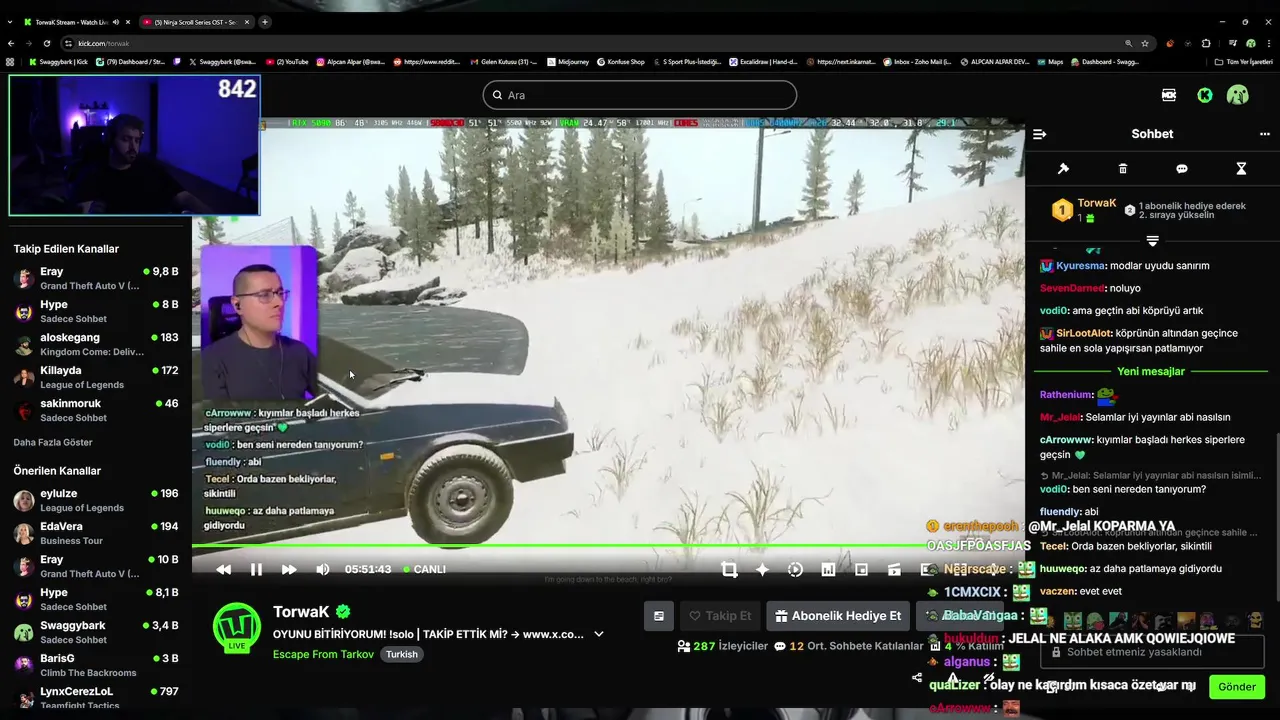
Task: Open the clip crop tool in the player
Action: click(729, 569)
